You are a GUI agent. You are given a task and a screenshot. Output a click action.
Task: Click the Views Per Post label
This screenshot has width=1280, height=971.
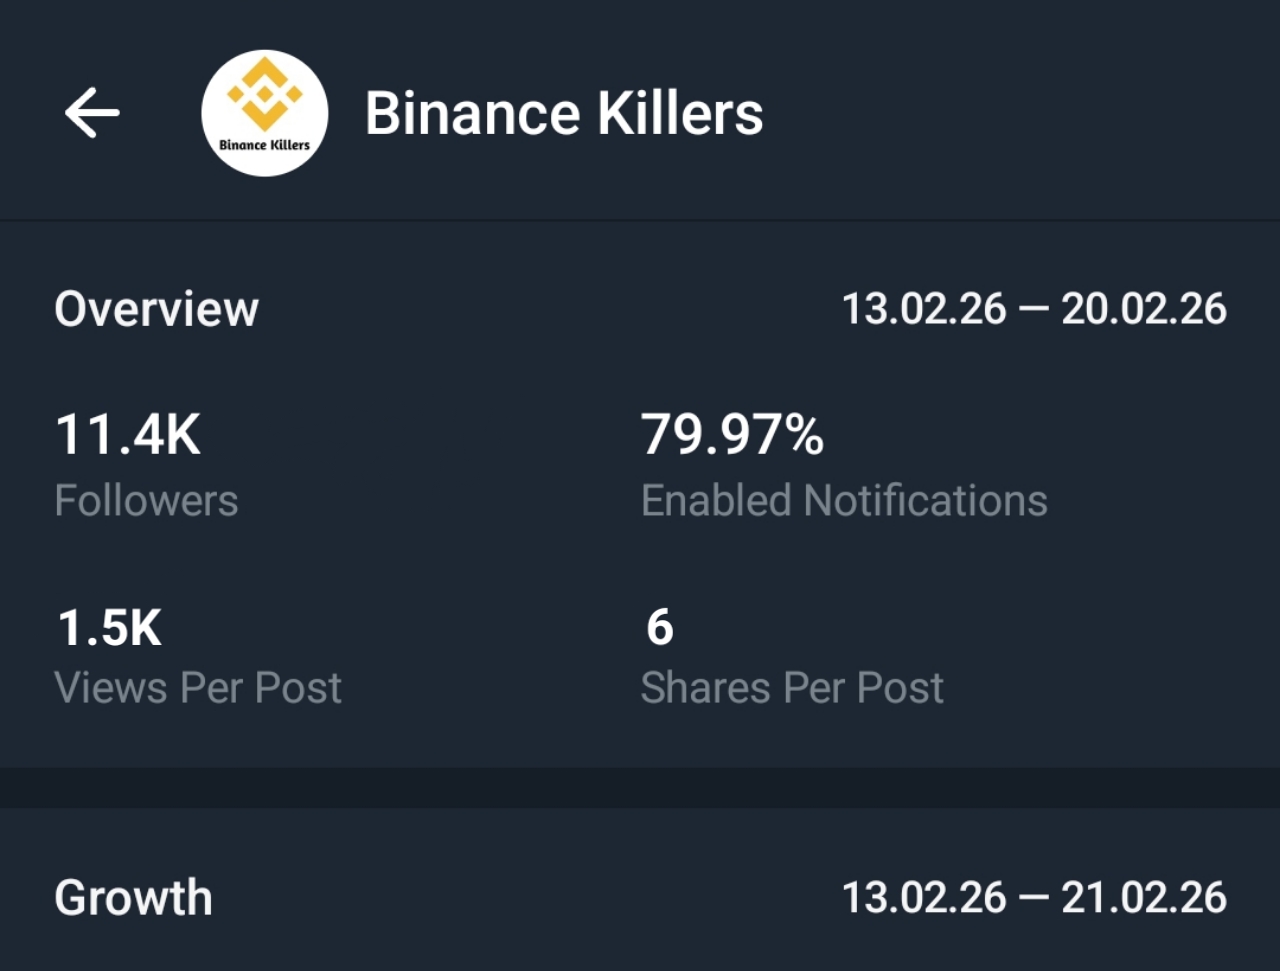pos(198,687)
